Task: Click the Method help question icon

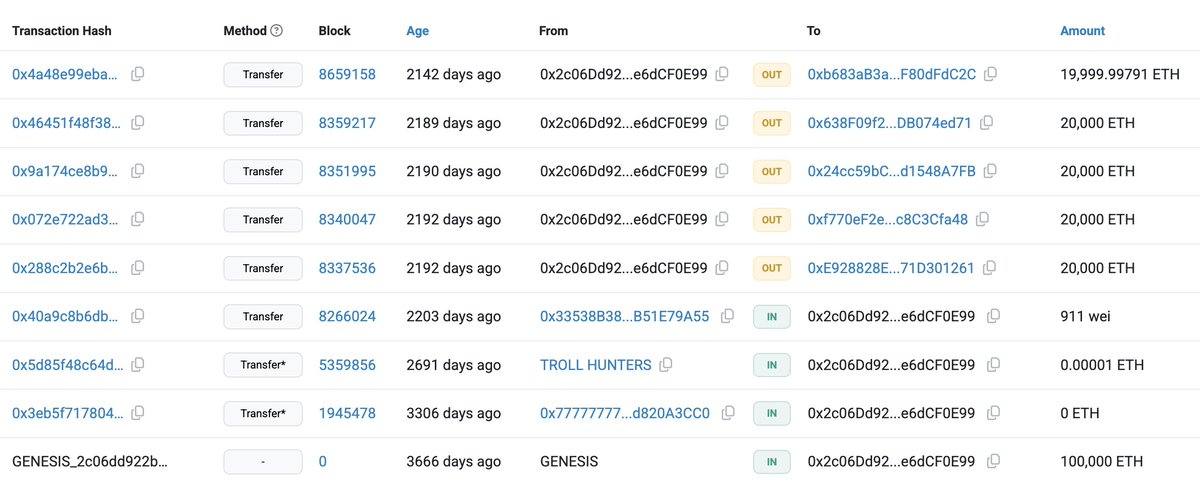Action: pos(277,31)
